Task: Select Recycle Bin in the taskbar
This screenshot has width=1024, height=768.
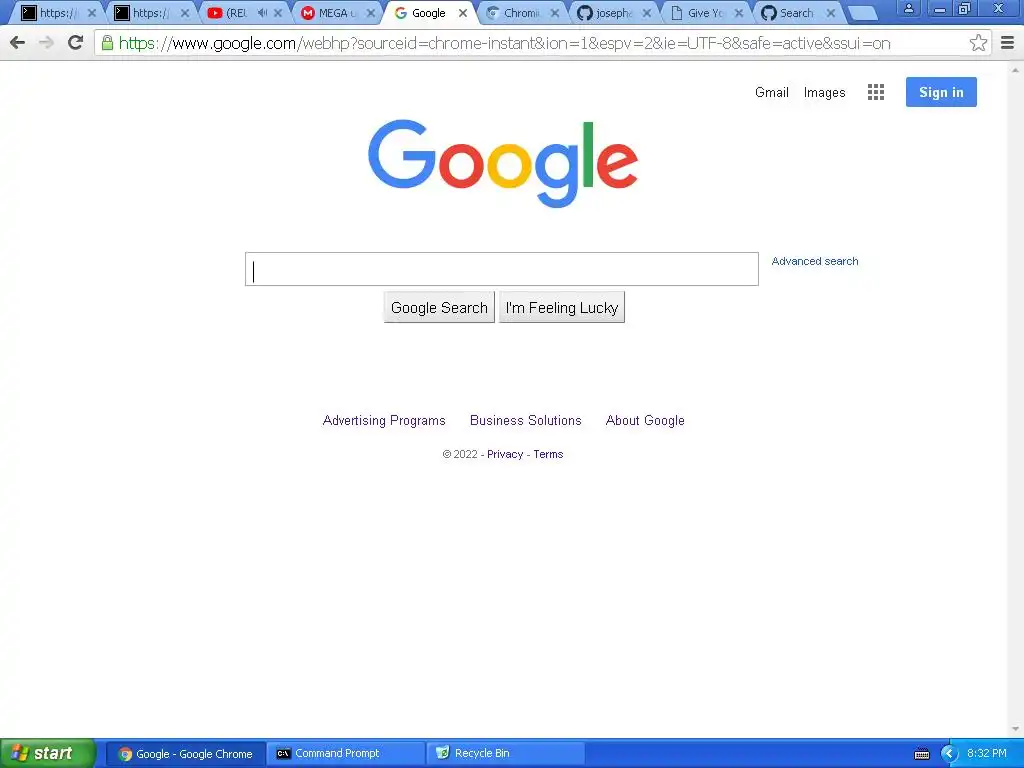Action: [x=505, y=754]
